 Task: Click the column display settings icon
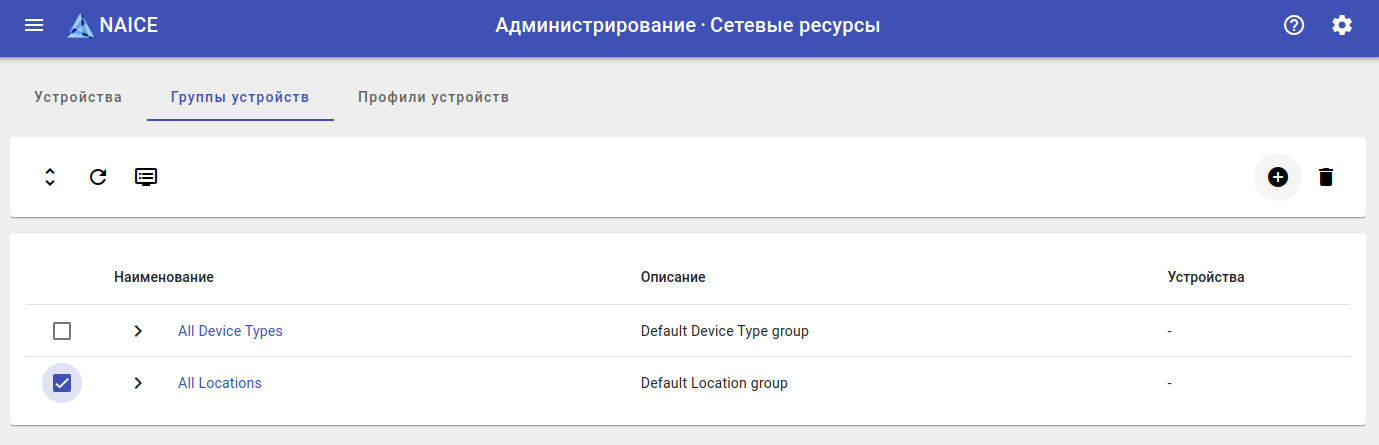146,177
